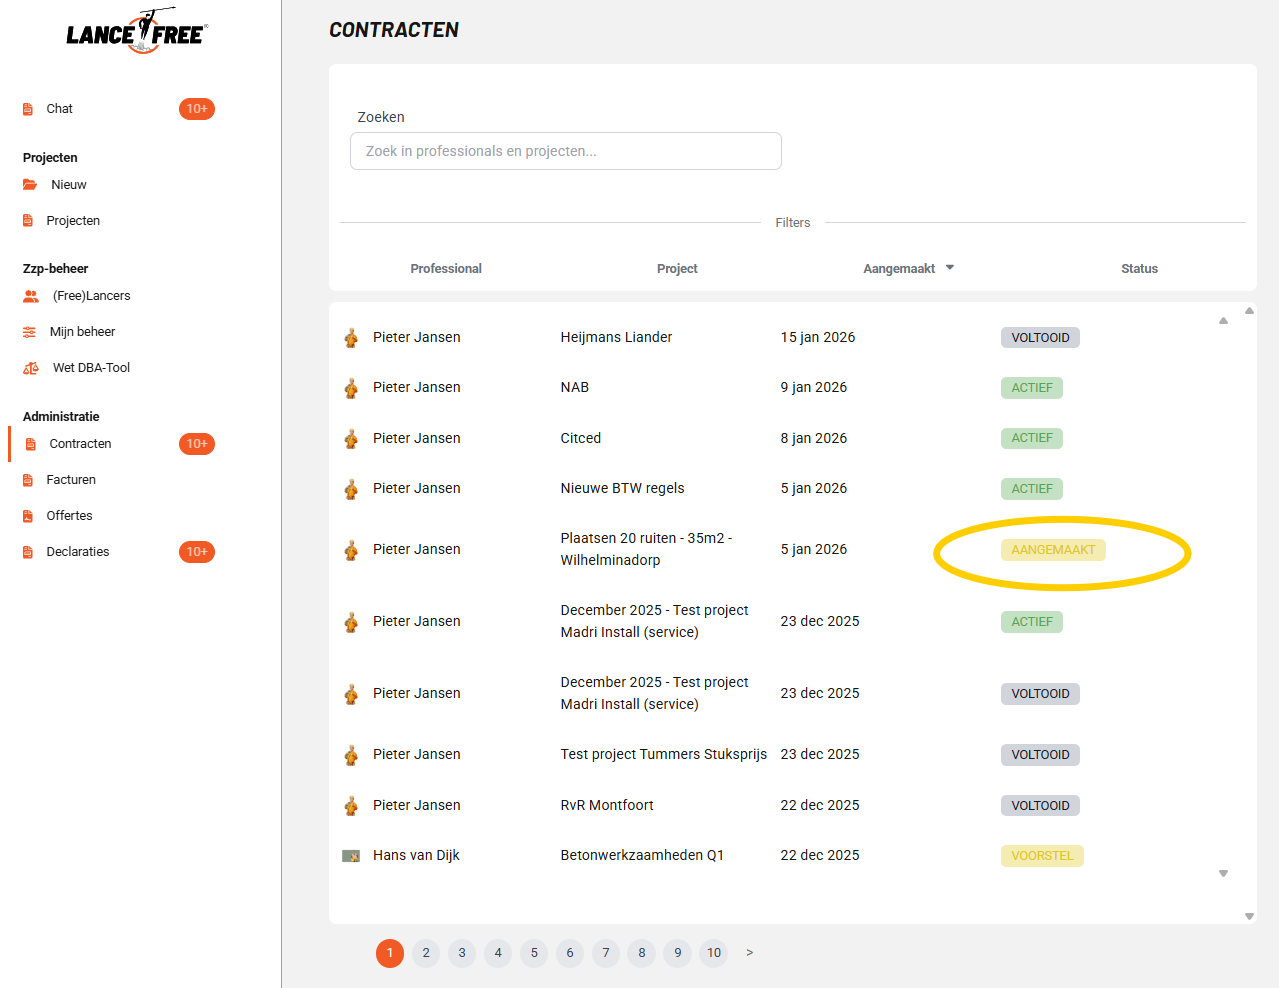
Task: Click the Mijn beheer sliders icon
Action: 29,332
